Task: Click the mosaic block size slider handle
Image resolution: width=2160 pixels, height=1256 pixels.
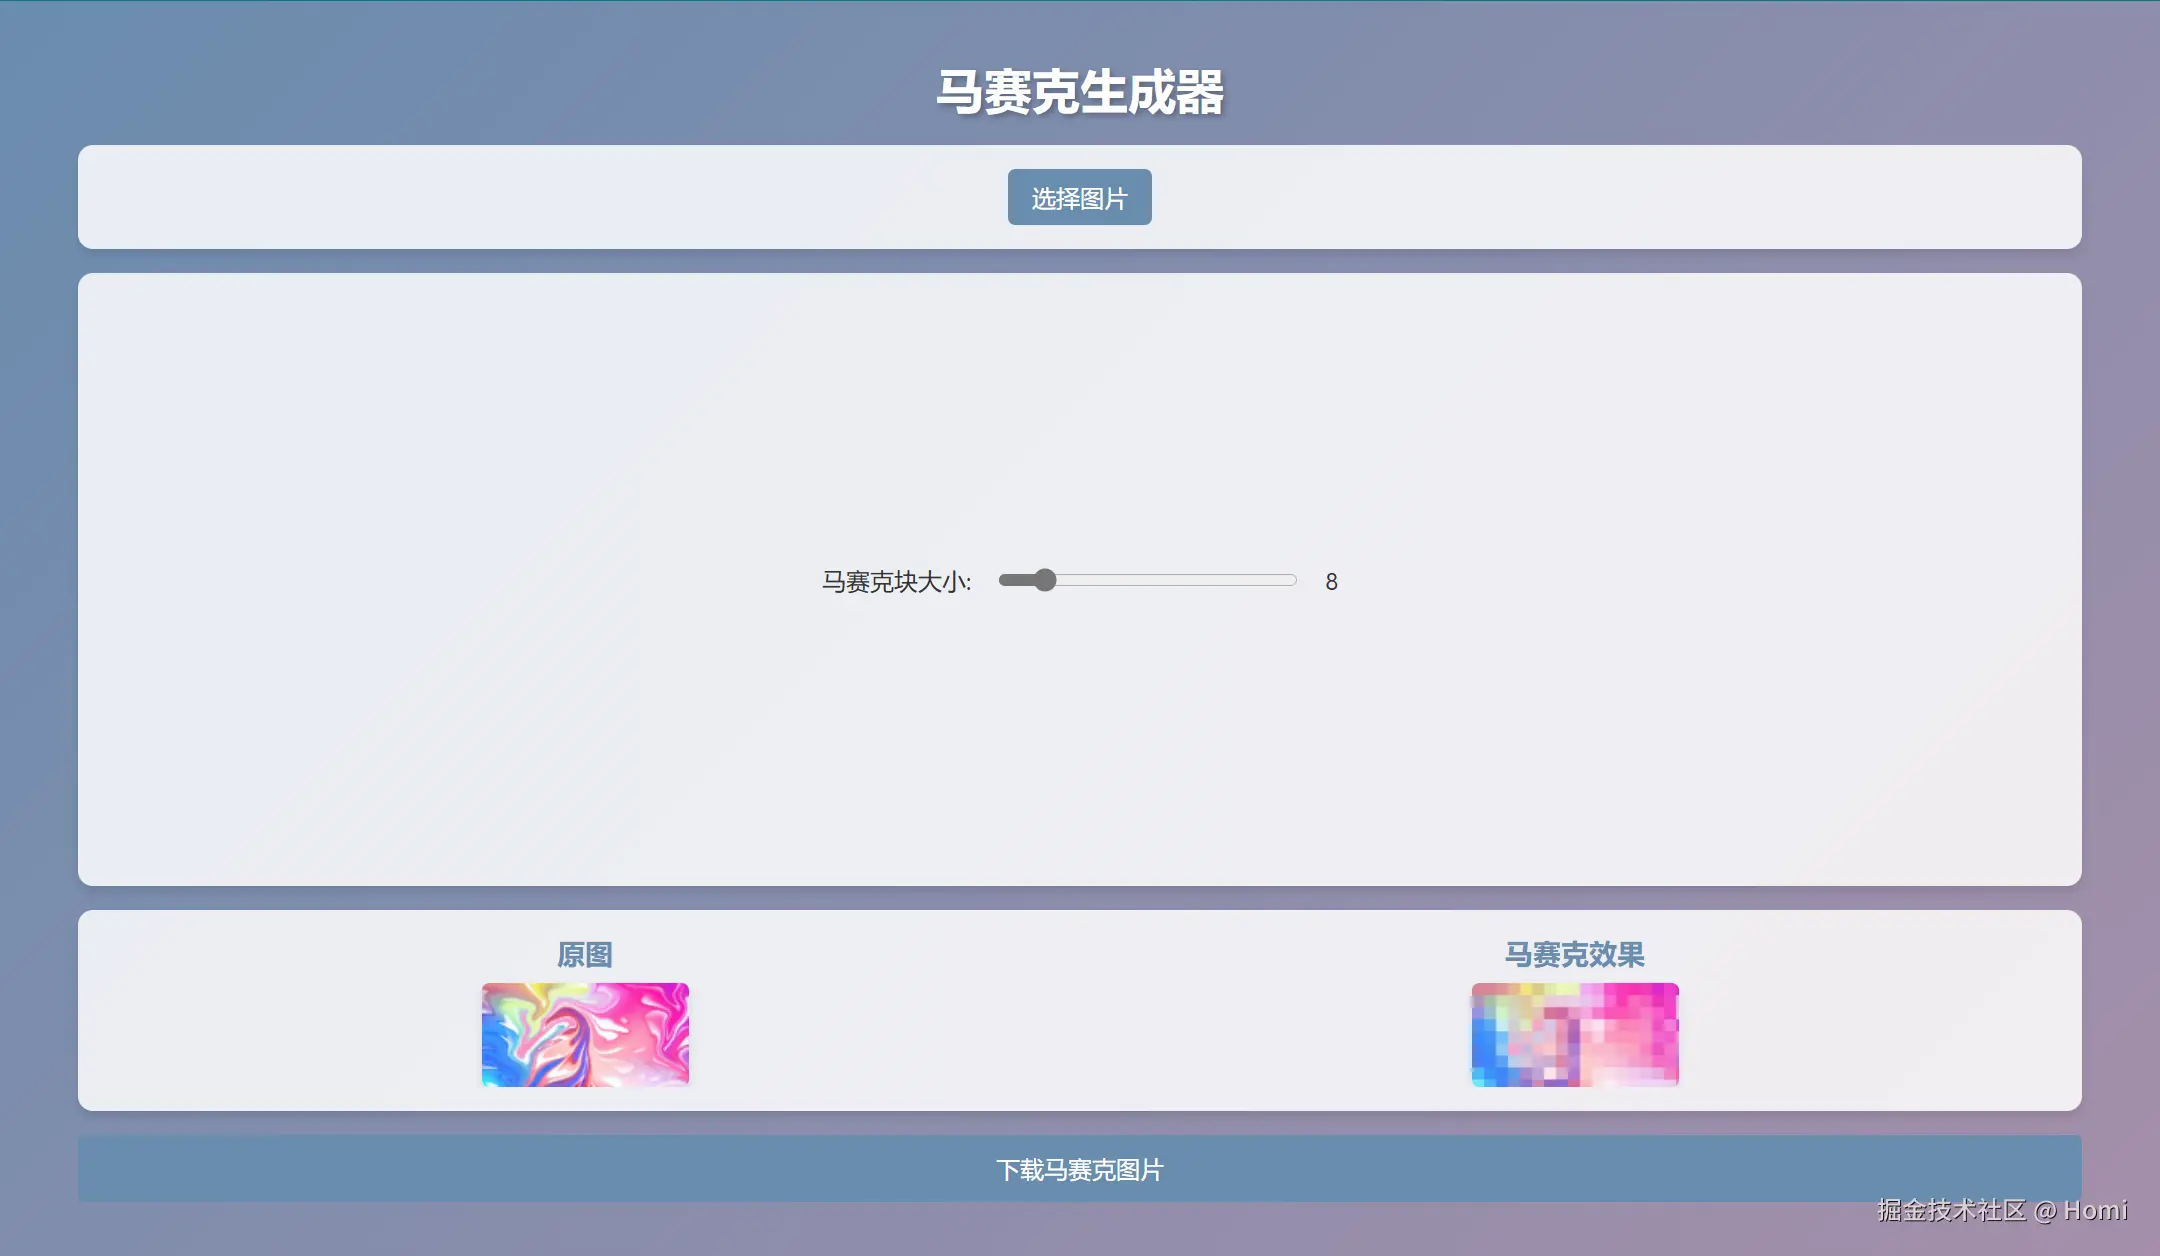Action: coord(1045,581)
